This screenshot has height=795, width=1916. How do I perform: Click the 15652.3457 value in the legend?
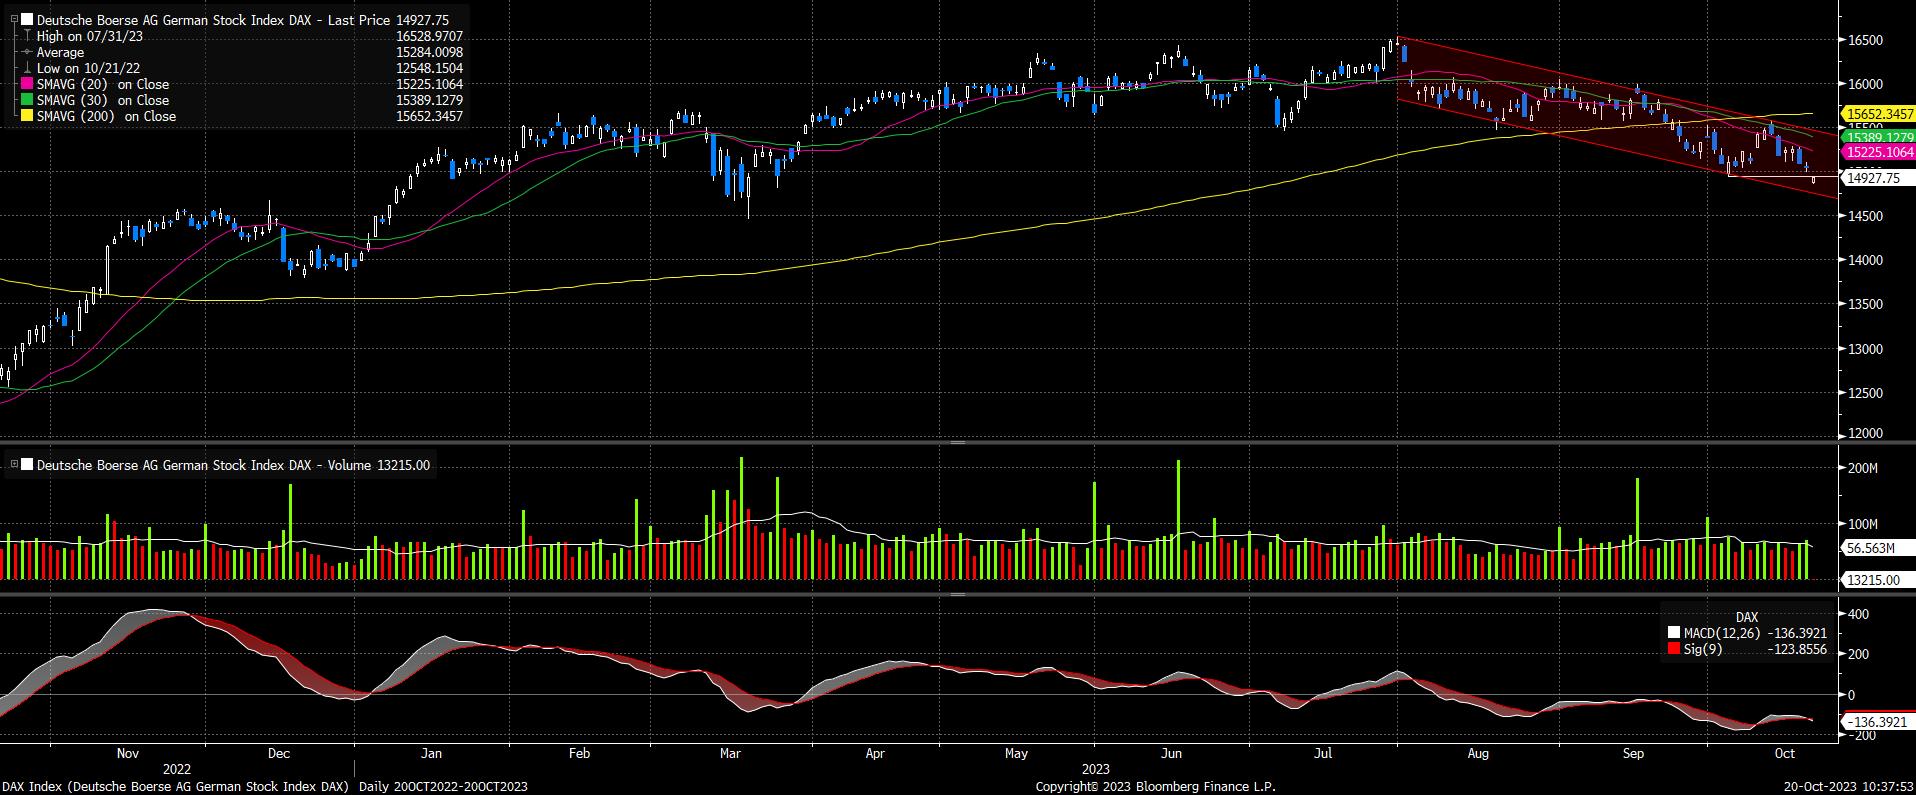tap(429, 116)
